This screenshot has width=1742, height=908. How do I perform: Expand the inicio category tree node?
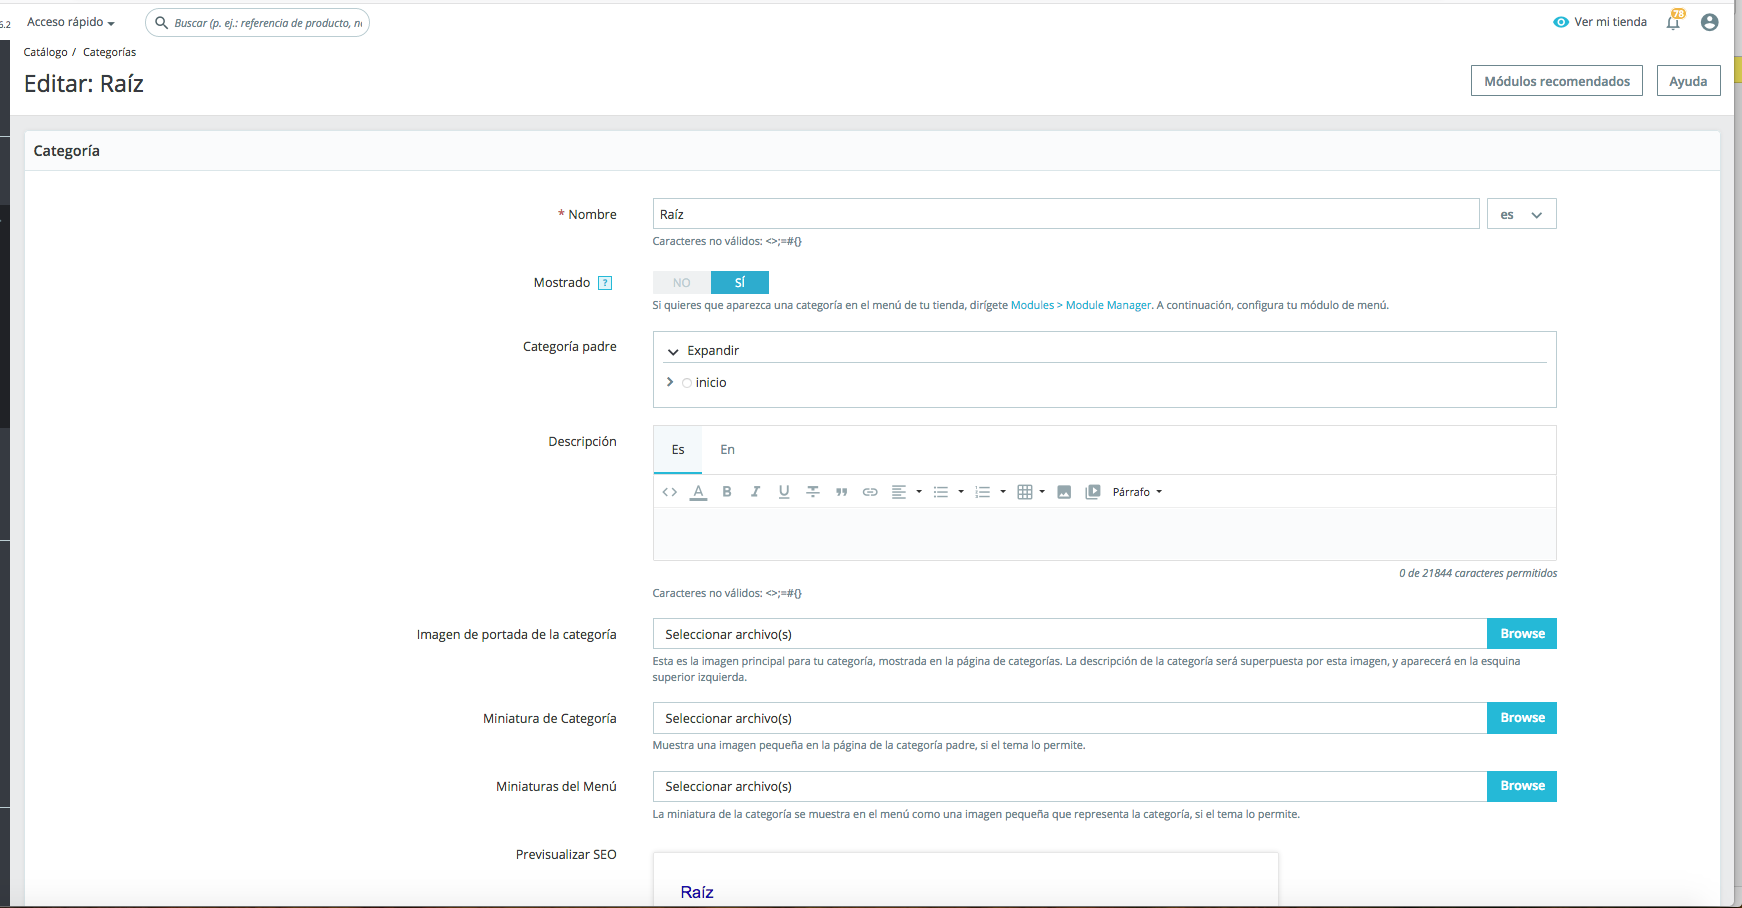(x=670, y=382)
